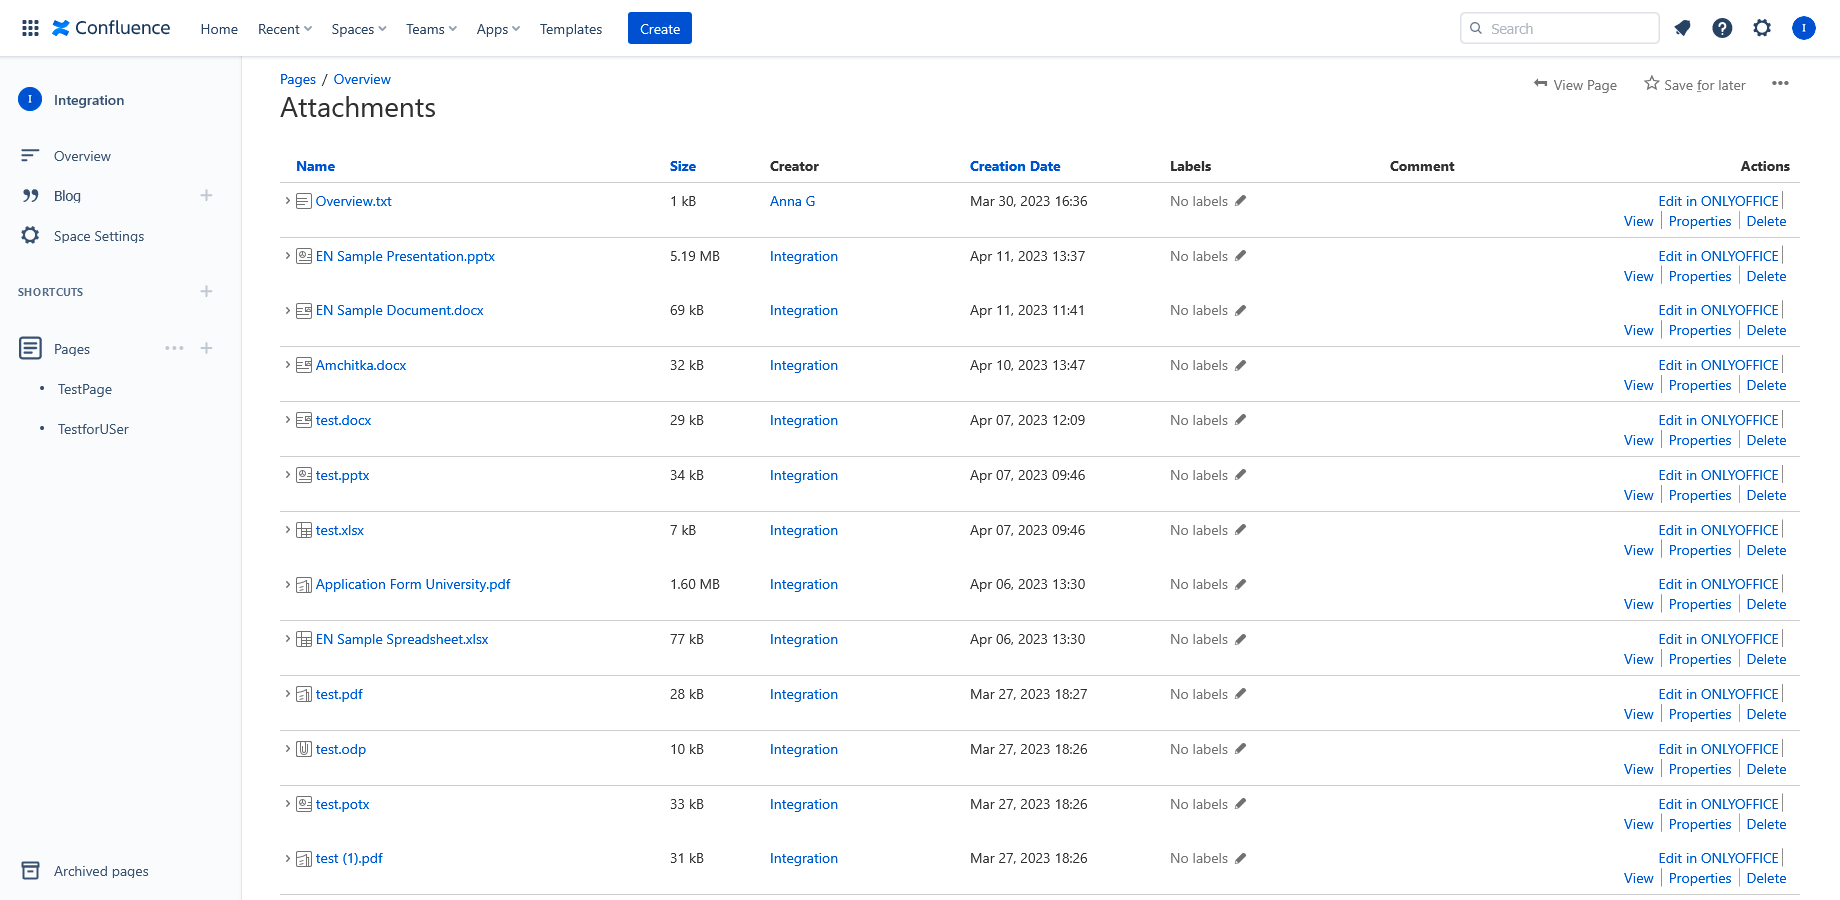Open the help question mark icon
Image resolution: width=1840 pixels, height=900 pixels.
pyautogui.click(x=1722, y=28)
